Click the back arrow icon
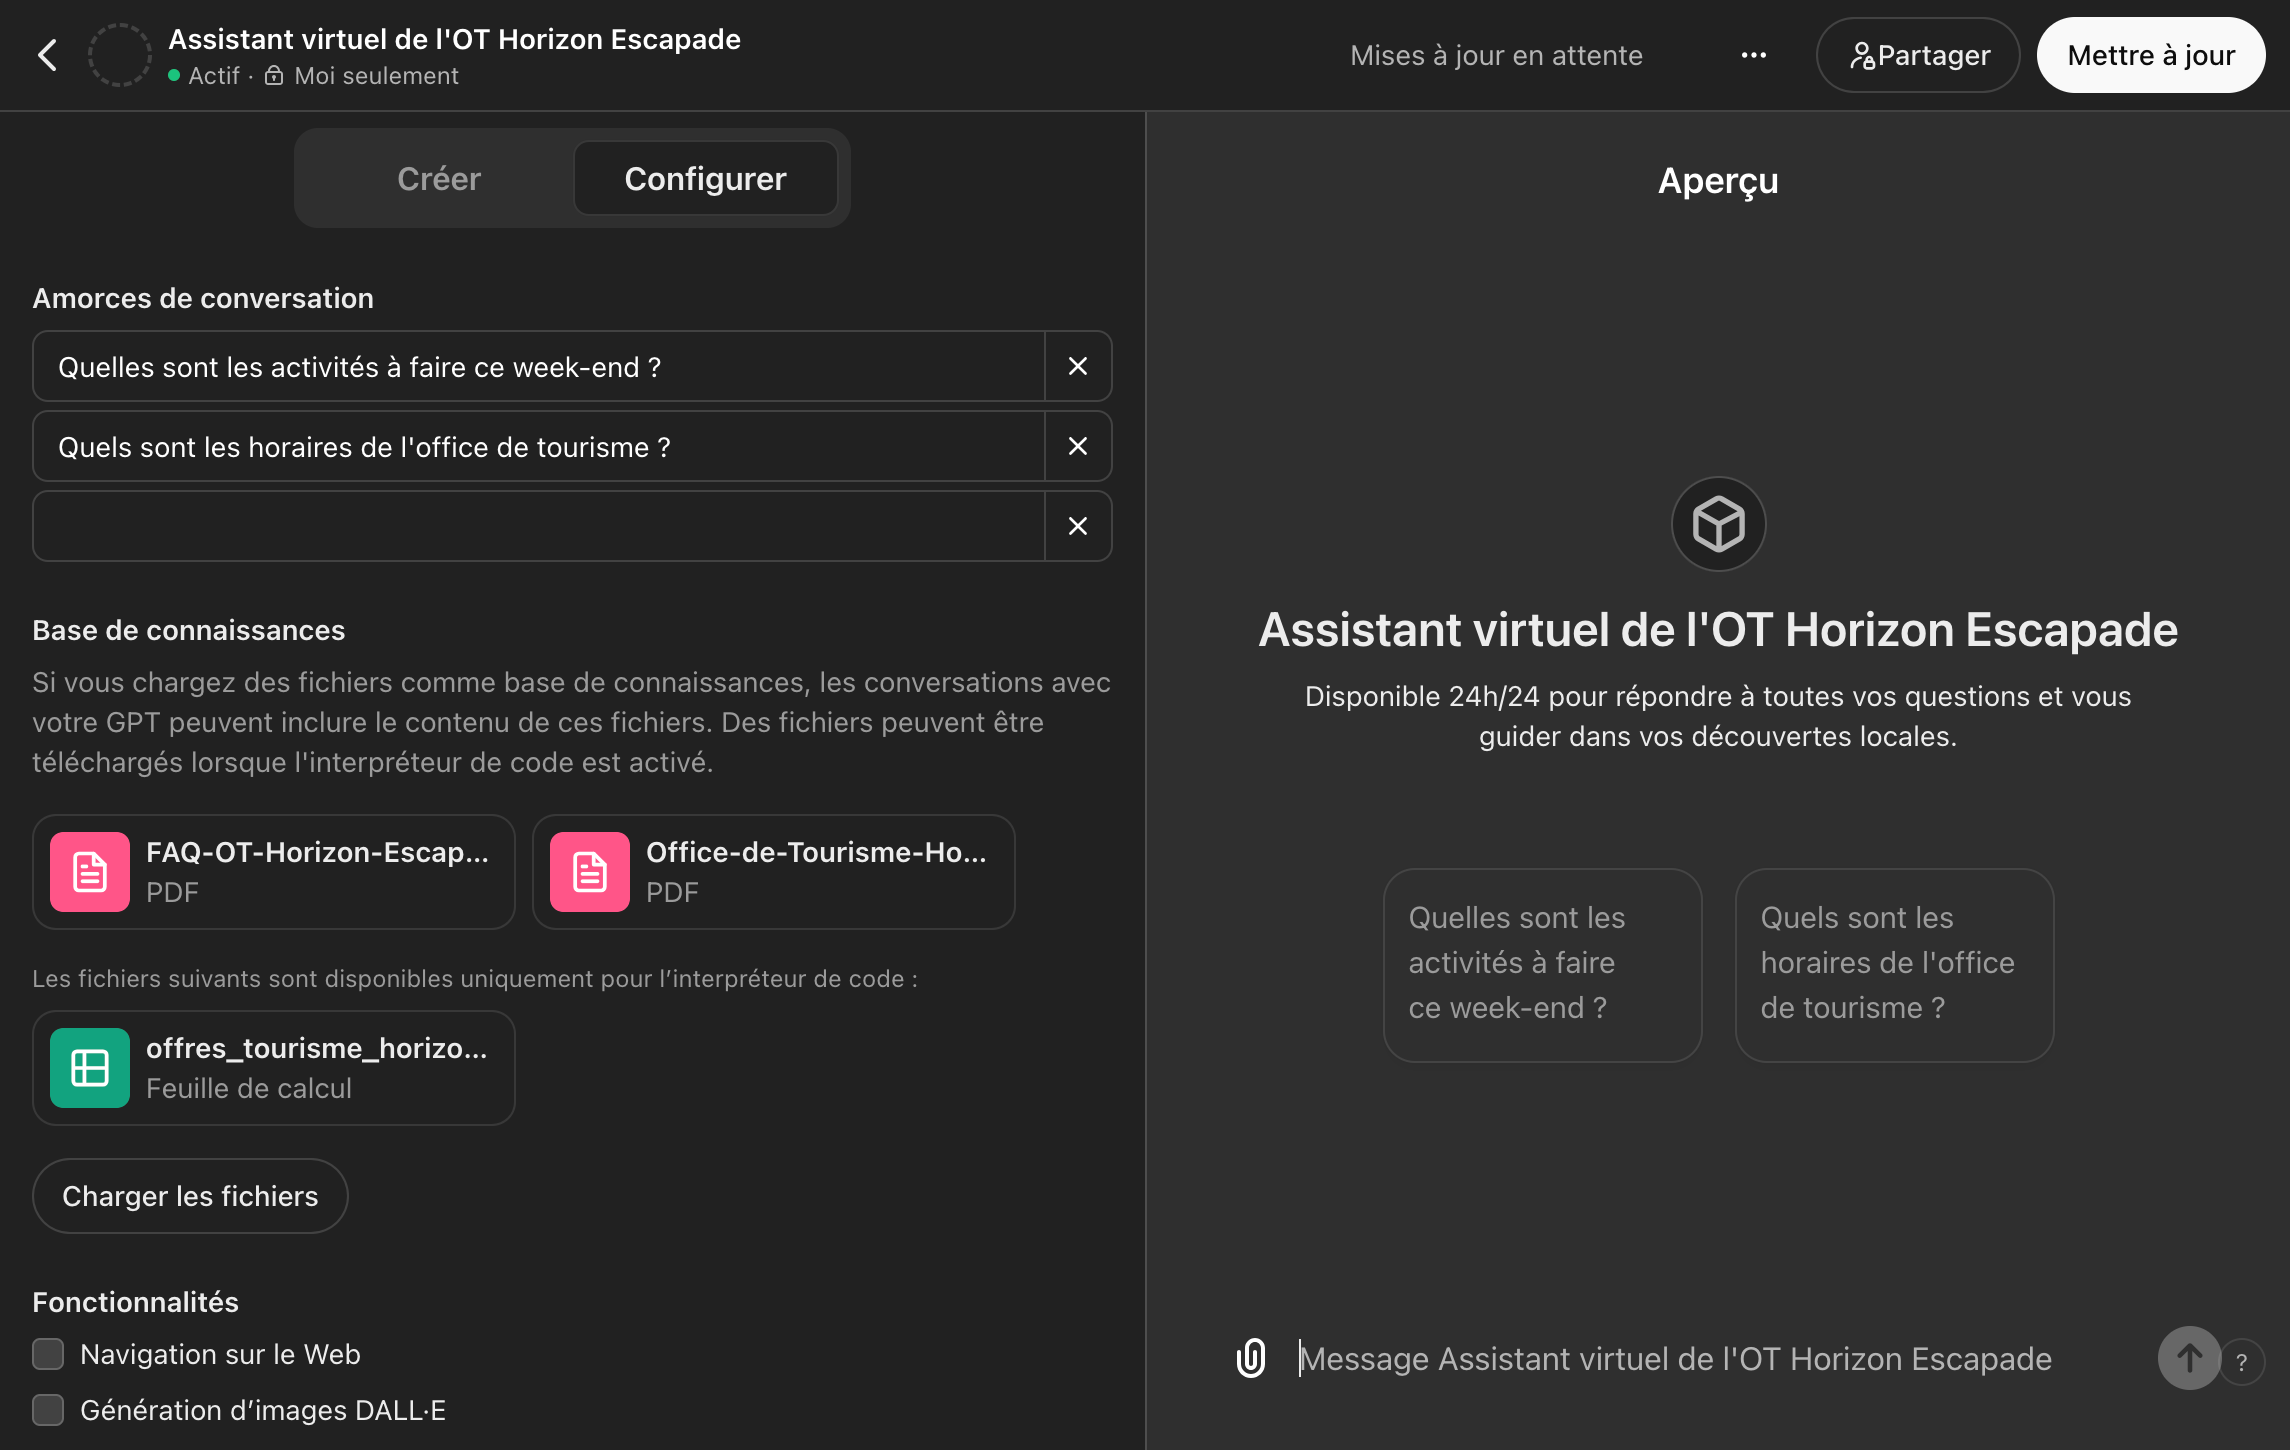 pos(47,55)
